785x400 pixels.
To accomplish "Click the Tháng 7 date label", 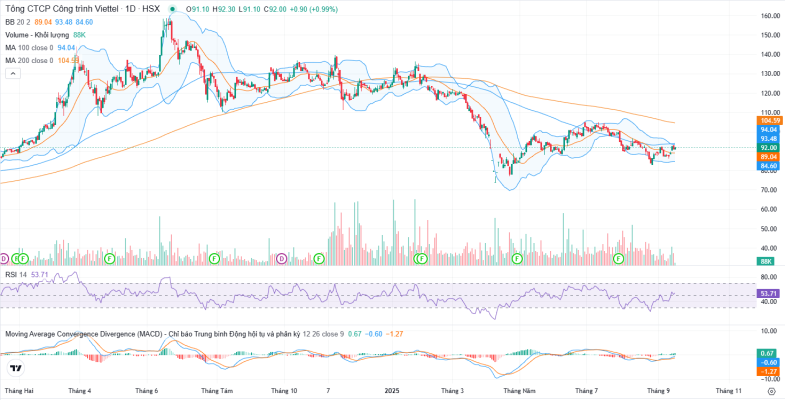I will pos(587,390).
